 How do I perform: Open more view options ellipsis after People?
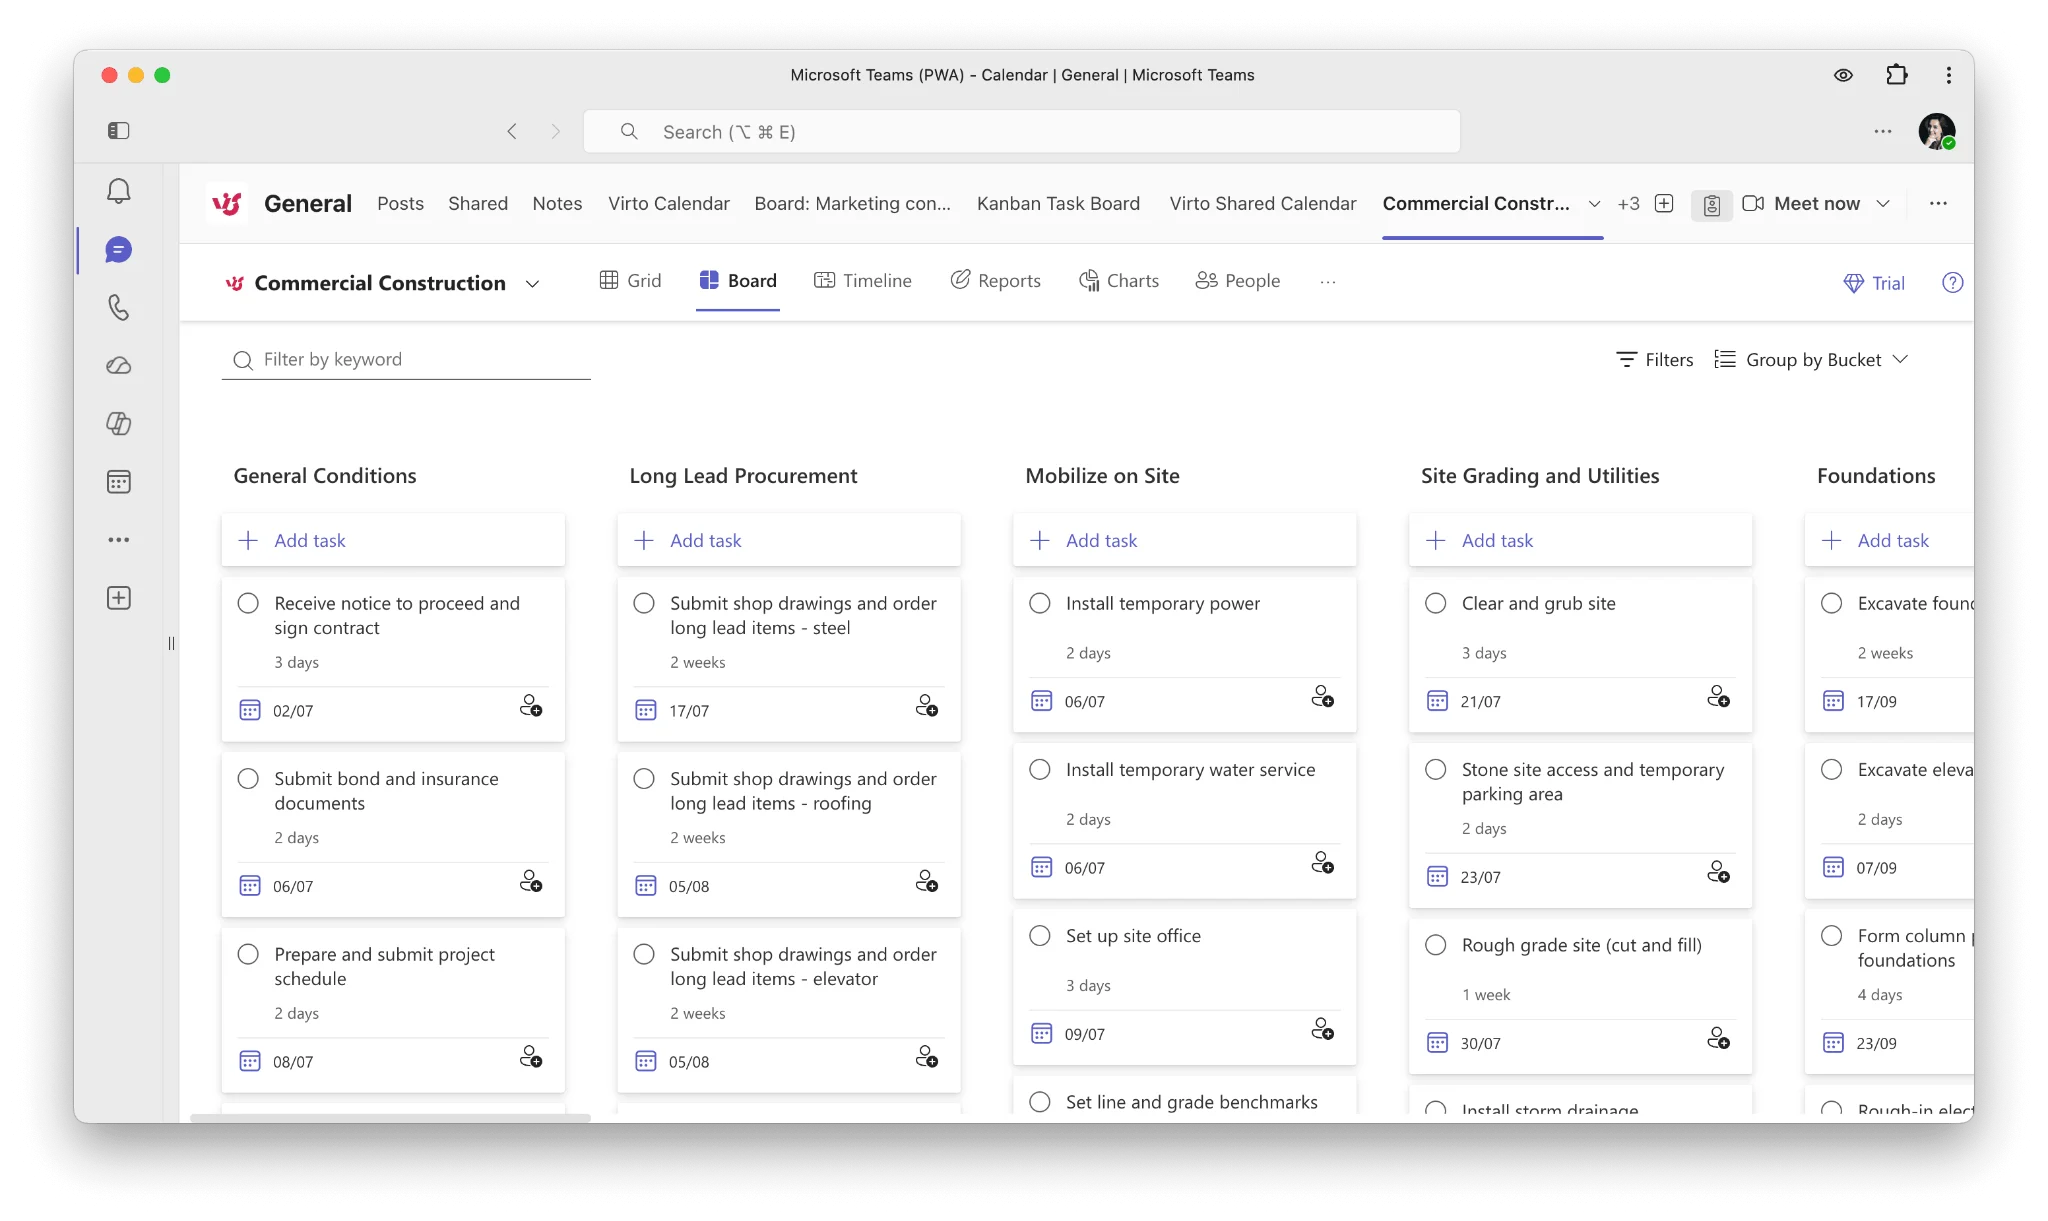pyautogui.click(x=1327, y=282)
